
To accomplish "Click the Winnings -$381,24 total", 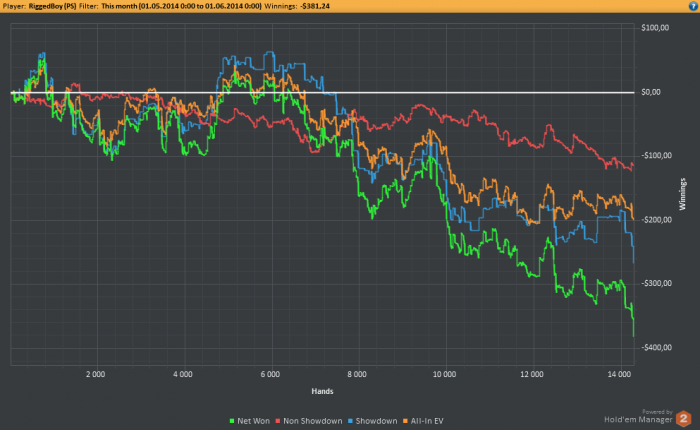I will click(x=297, y=6).
